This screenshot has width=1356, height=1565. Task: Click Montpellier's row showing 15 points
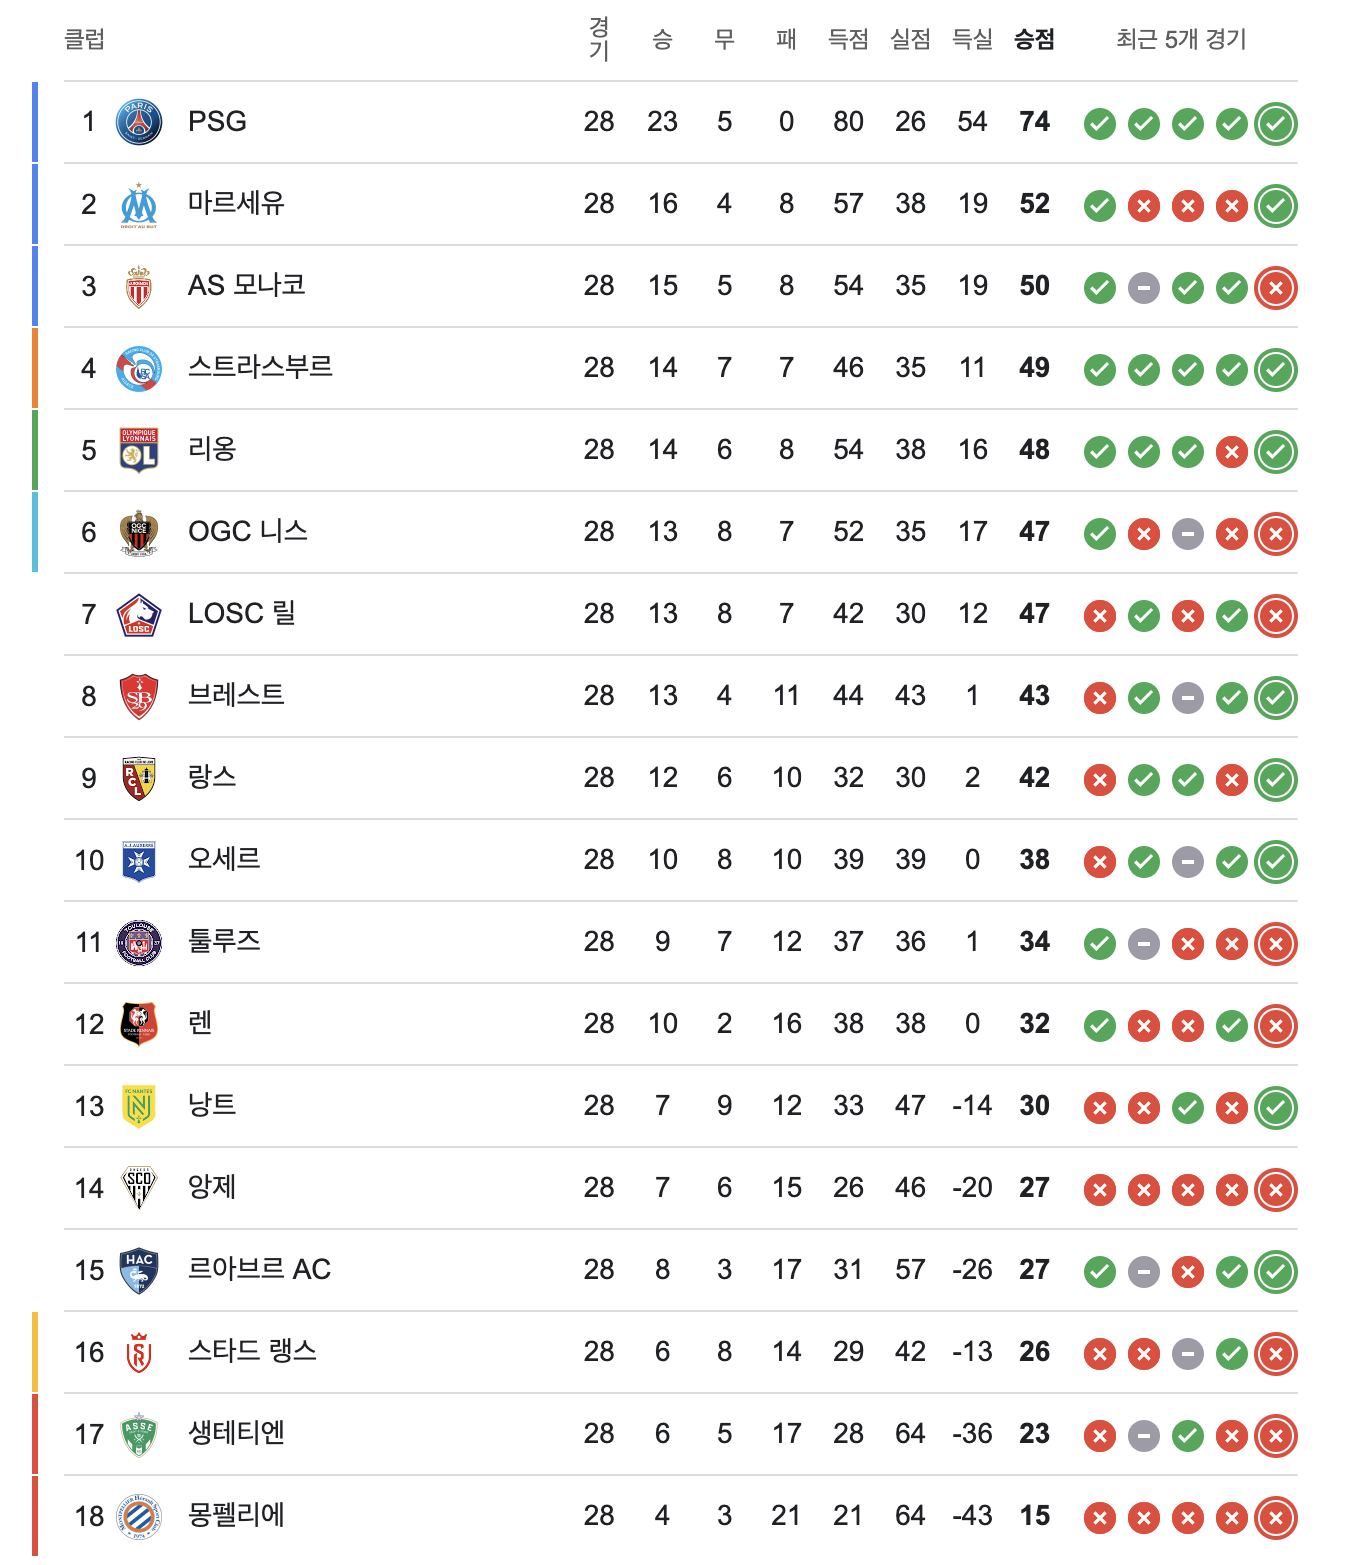click(x=680, y=1516)
